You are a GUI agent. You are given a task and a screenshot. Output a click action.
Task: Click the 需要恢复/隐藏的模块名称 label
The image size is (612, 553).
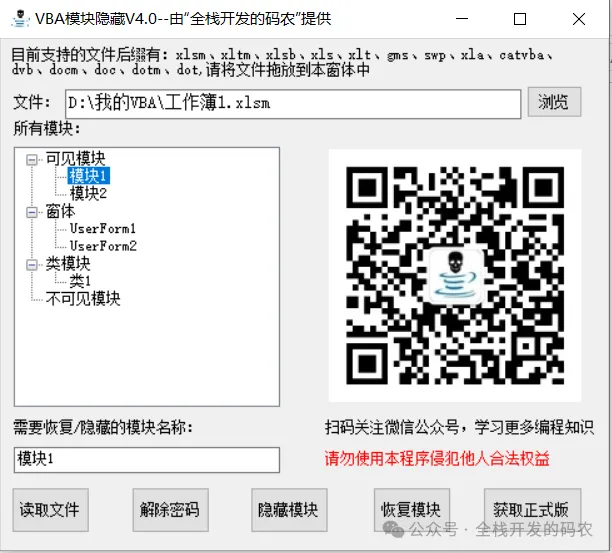coord(103,427)
